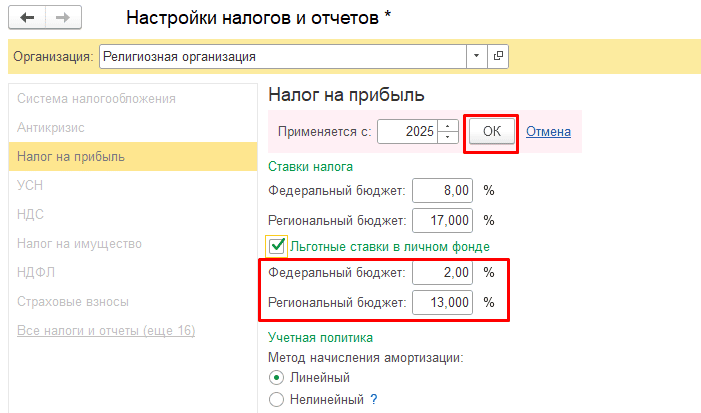Open the Все налоги и отчеты link
Viewport: 701px width, 413px height.
point(105,330)
